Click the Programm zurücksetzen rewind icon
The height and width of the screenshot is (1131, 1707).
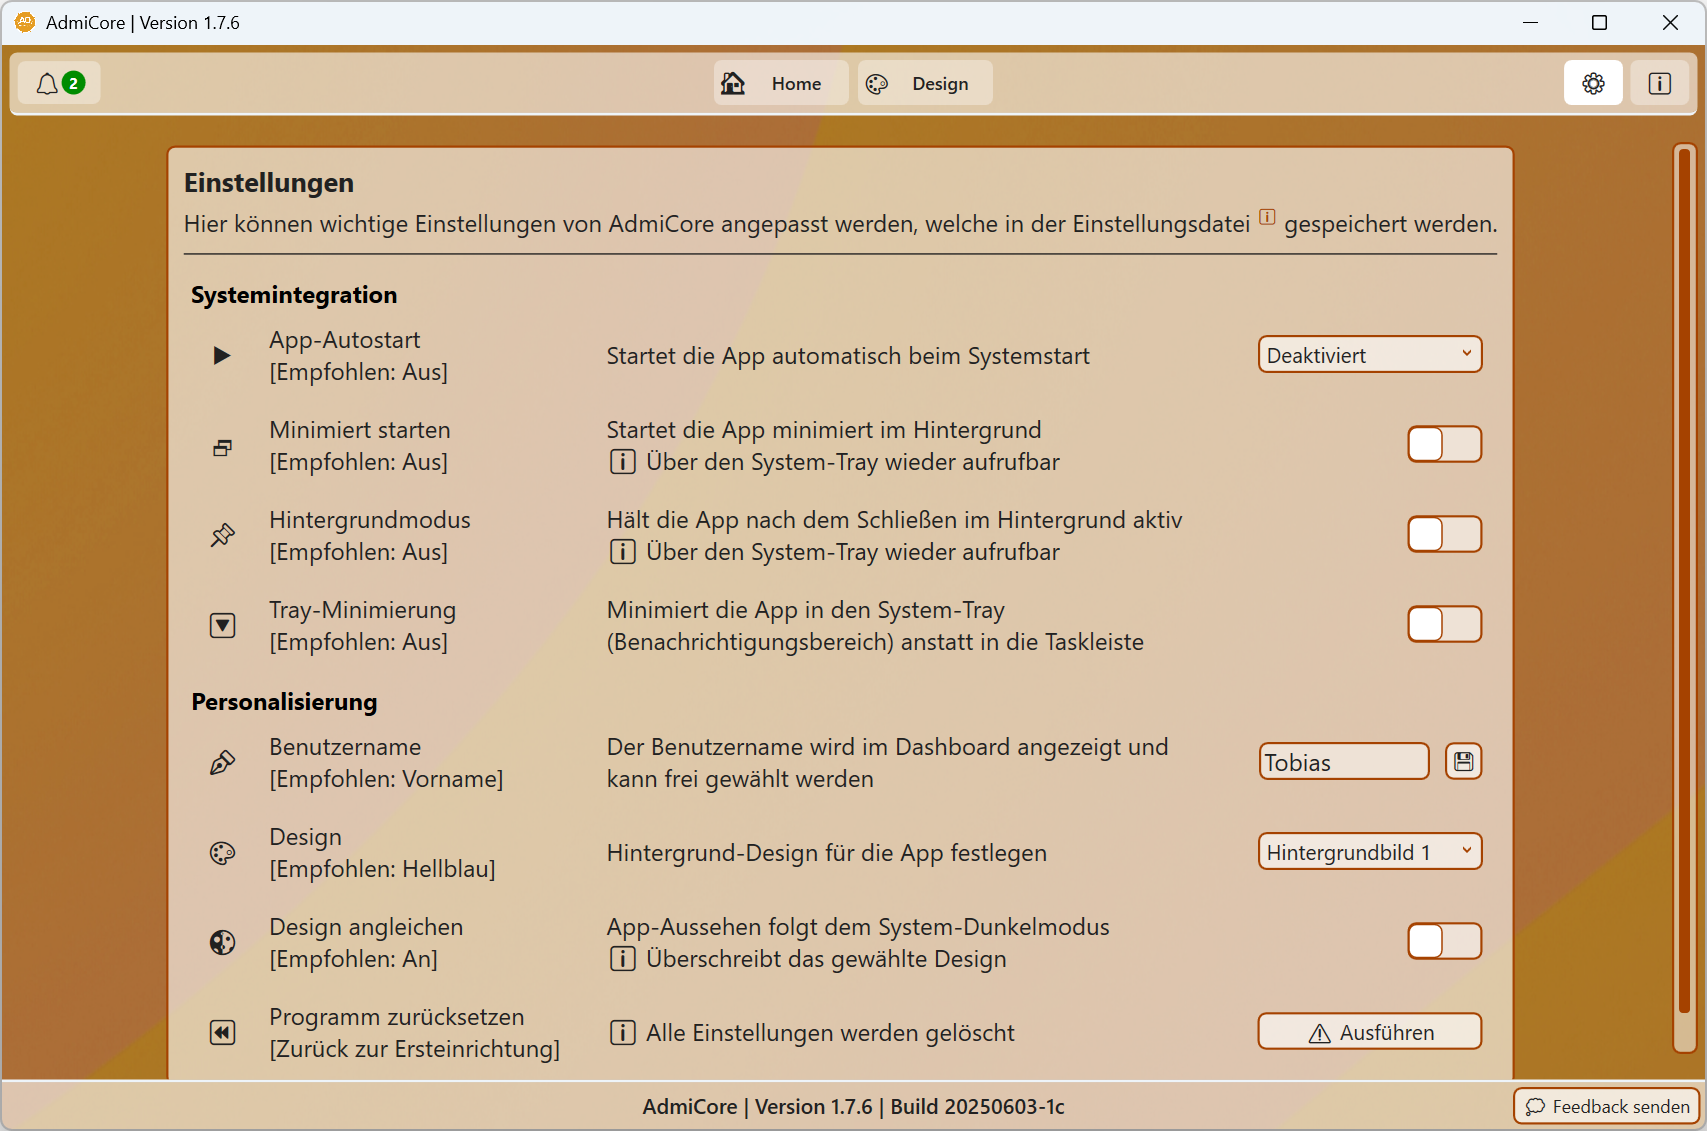click(222, 1033)
